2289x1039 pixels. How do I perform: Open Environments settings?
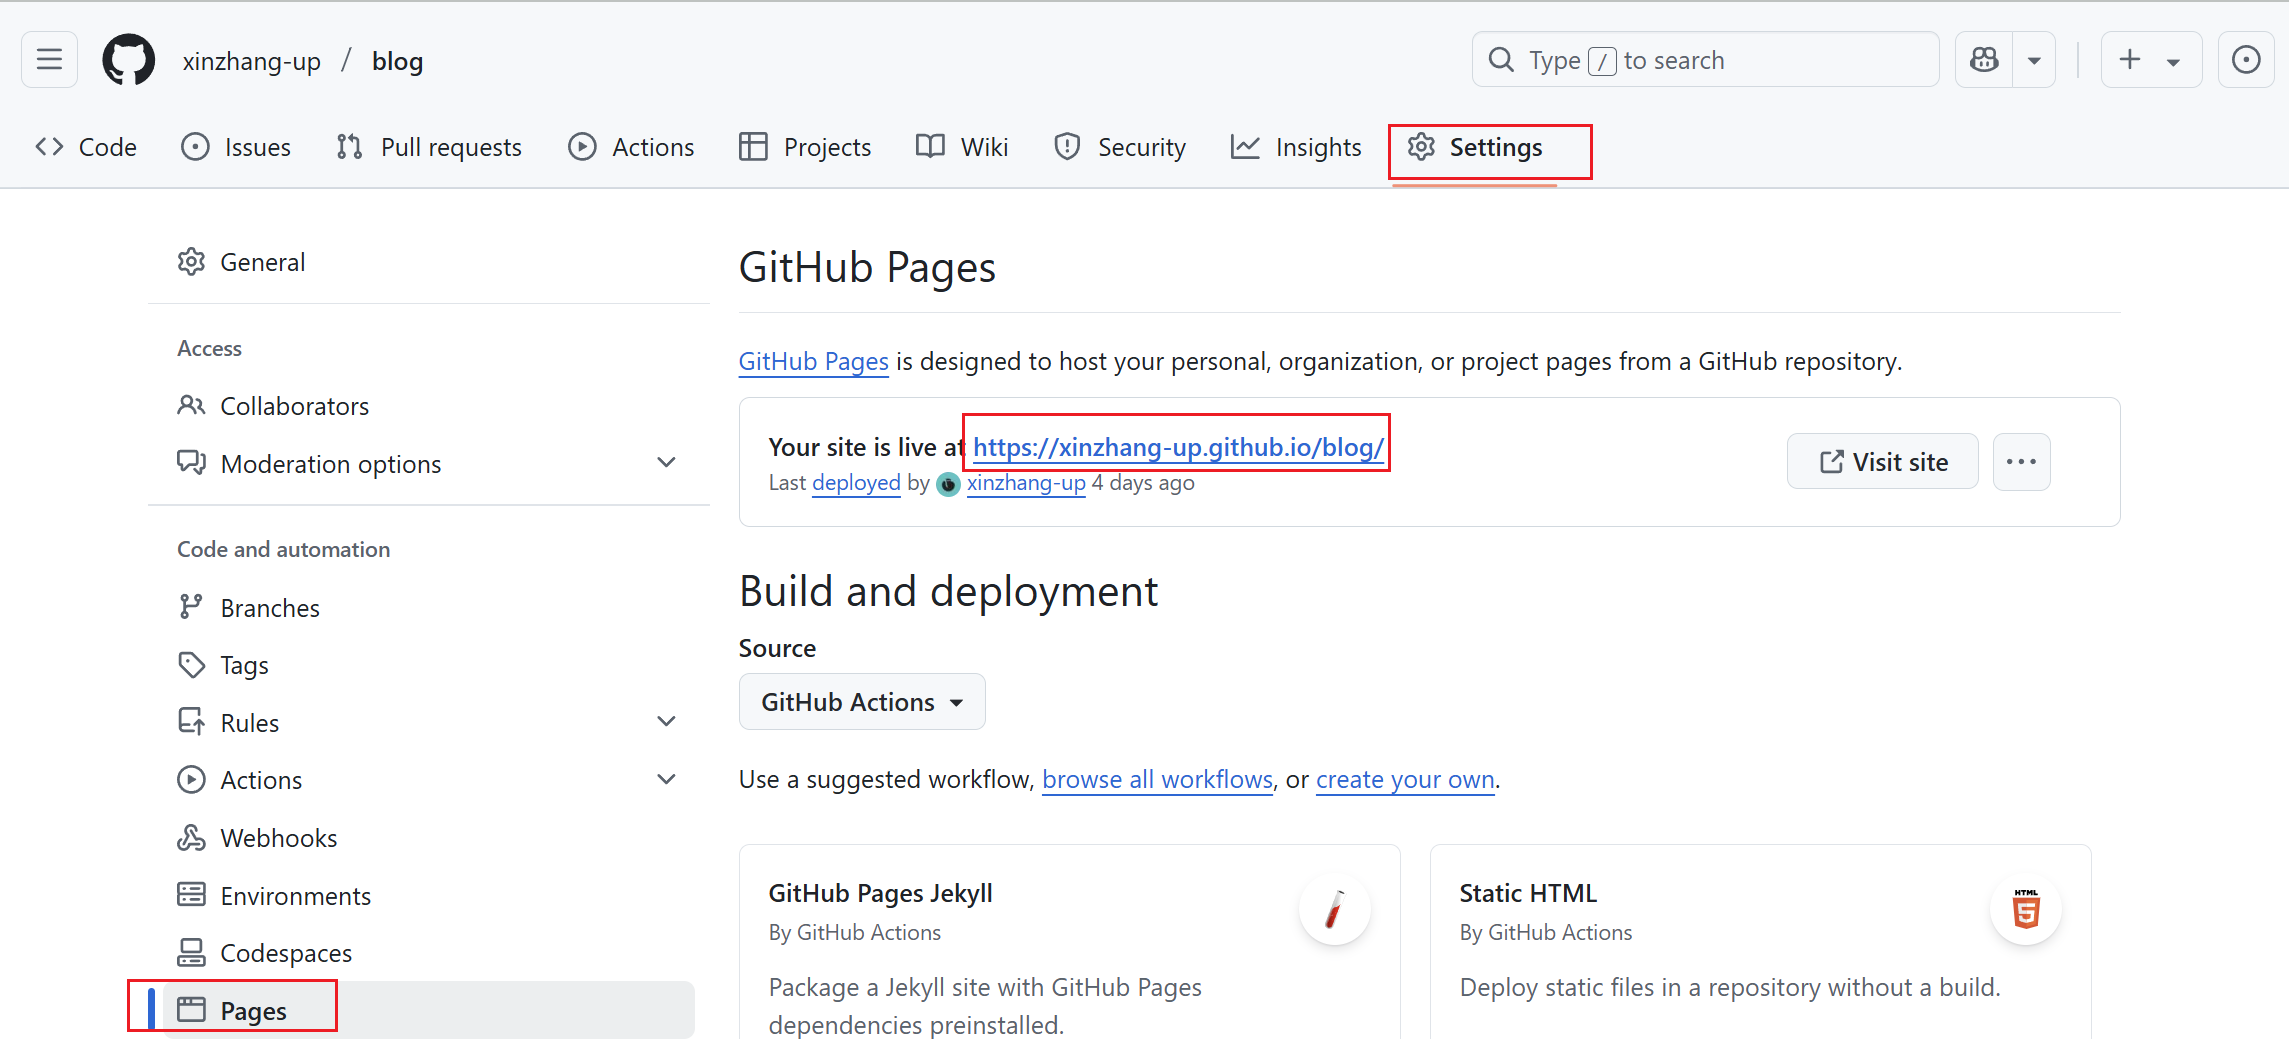click(x=429, y=896)
